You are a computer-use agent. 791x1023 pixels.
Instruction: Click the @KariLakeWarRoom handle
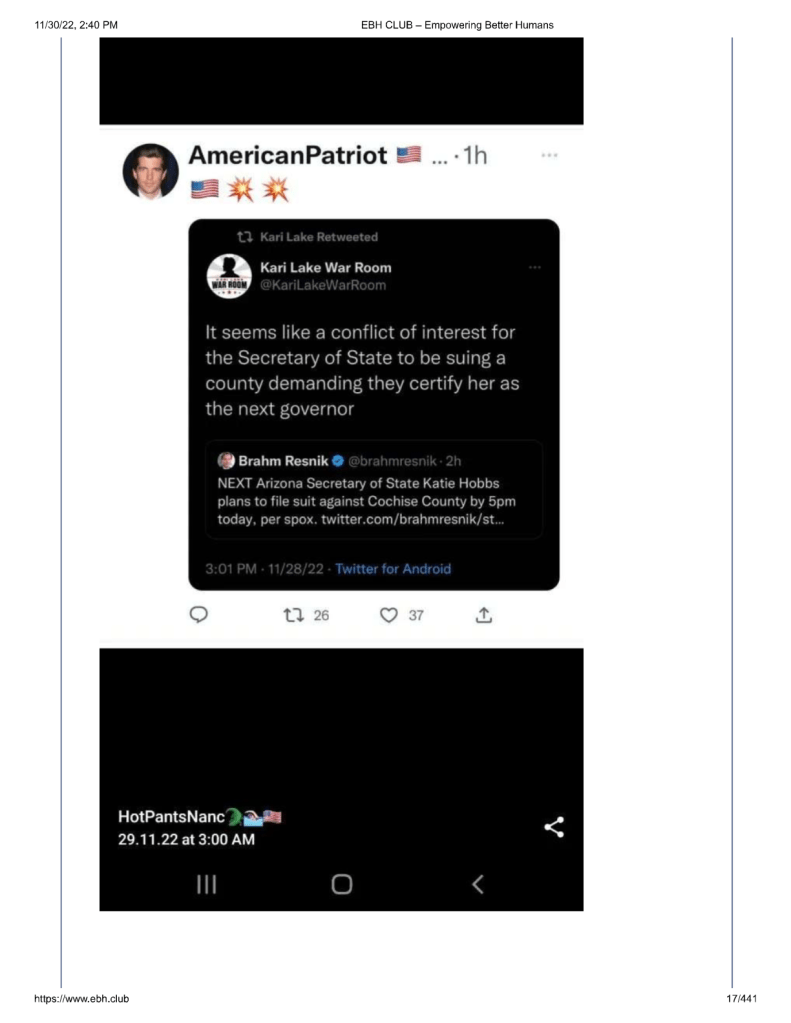click(x=322, y=285)
